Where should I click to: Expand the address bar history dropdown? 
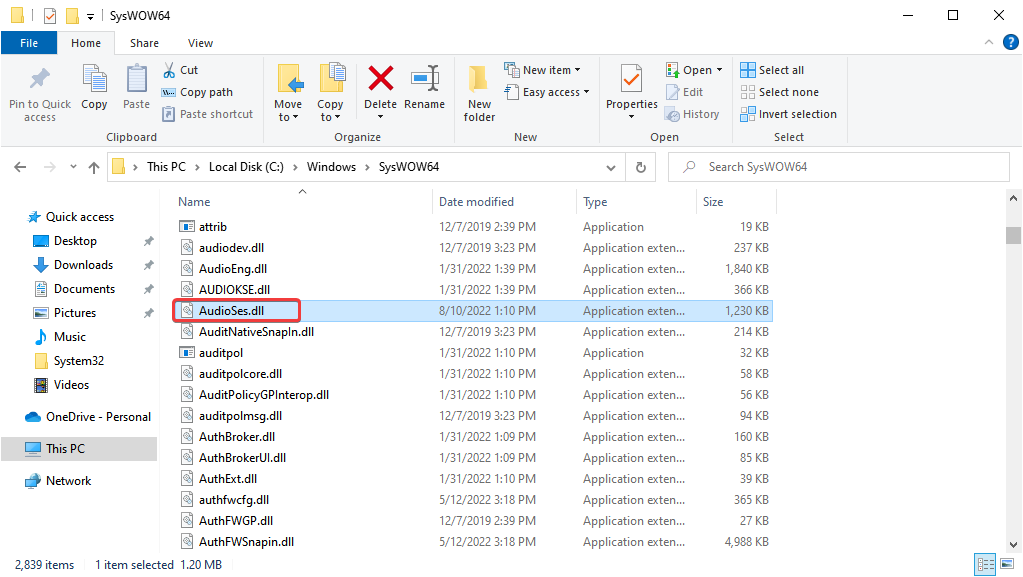click(x=611, y=168)
